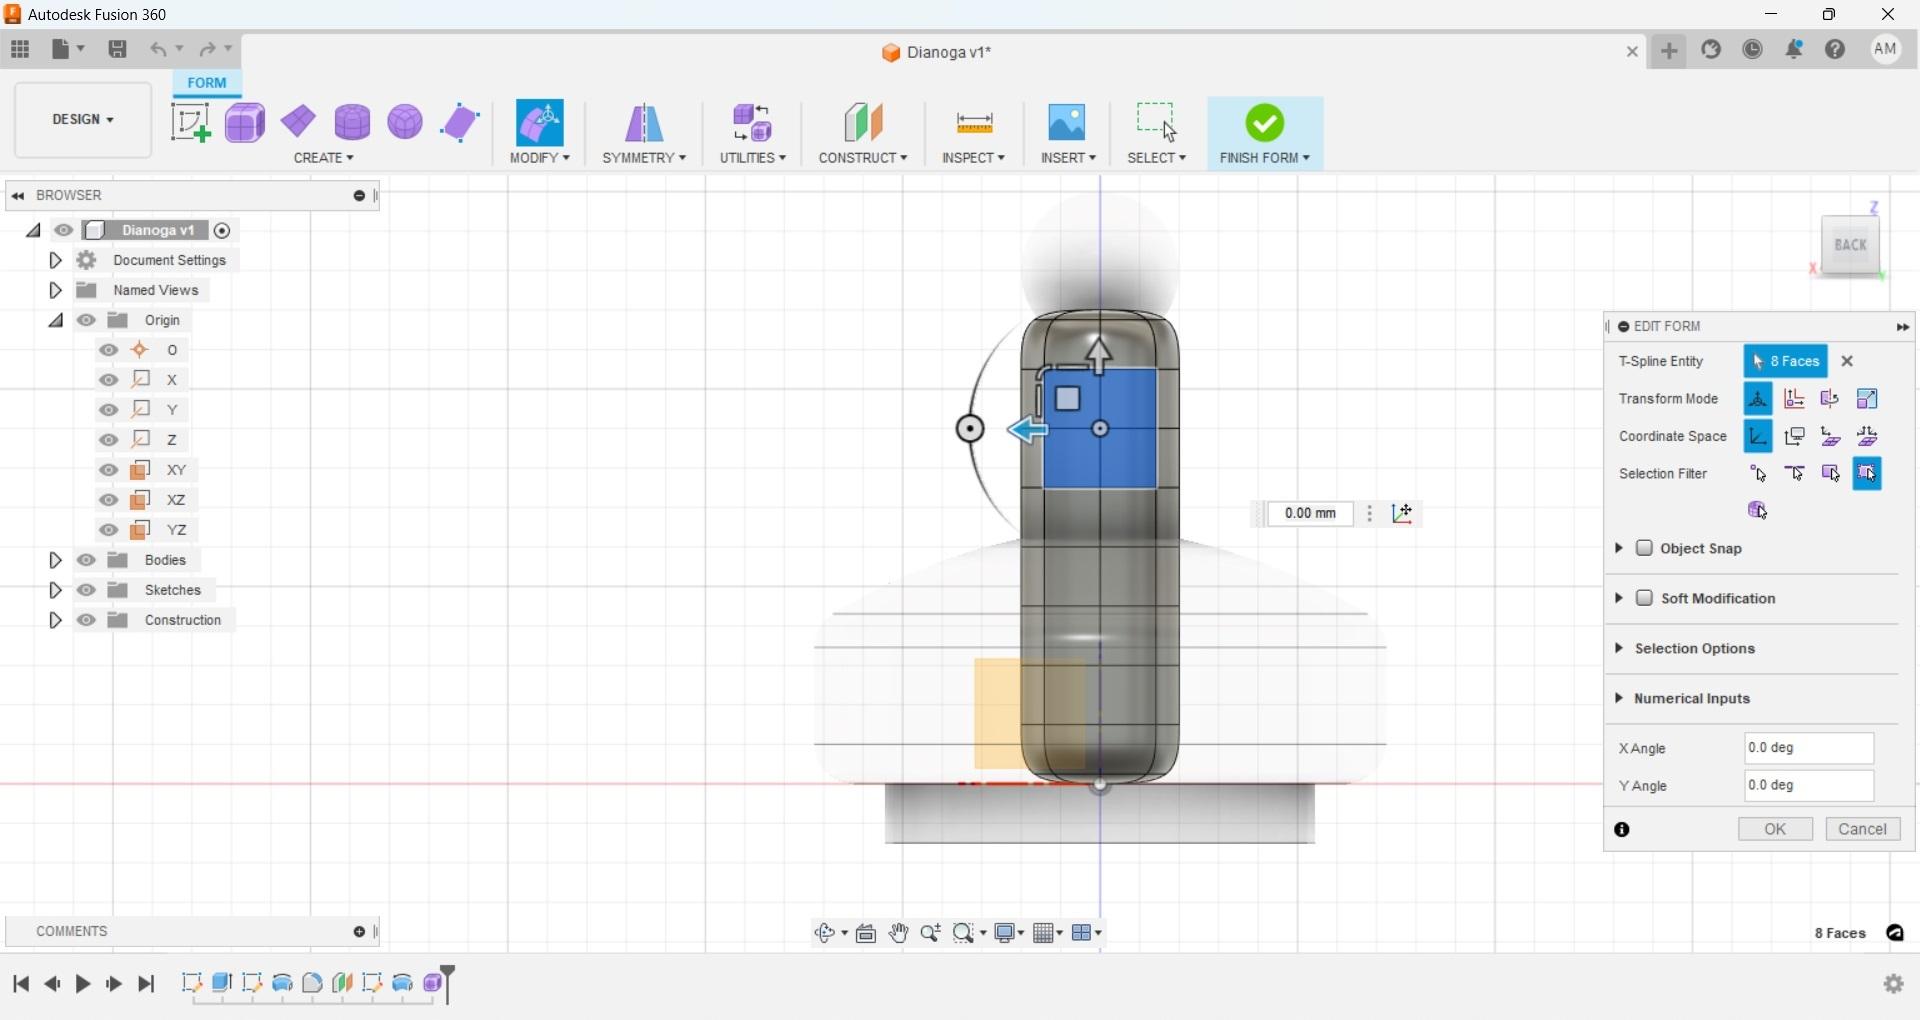
Task: Open the Edit Form tool under Modify
Action: click(x=540, y=122)
